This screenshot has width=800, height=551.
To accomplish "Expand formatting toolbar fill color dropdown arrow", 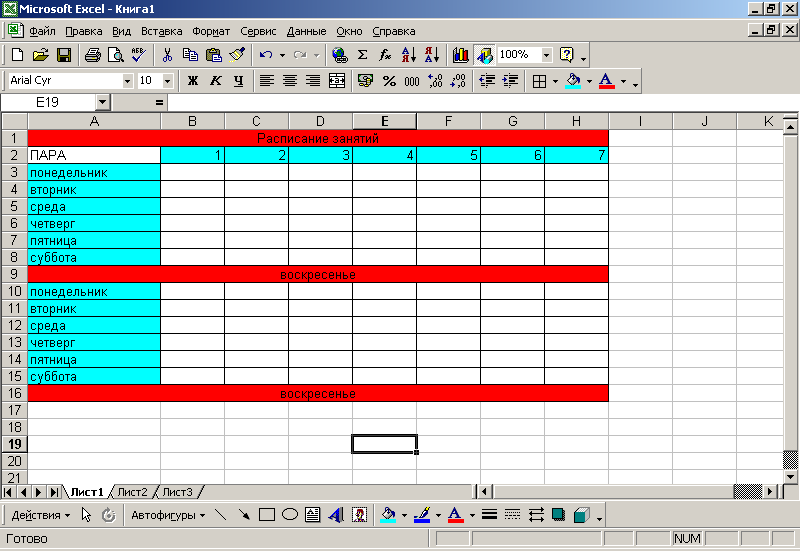I will click(x=589, y=81).
